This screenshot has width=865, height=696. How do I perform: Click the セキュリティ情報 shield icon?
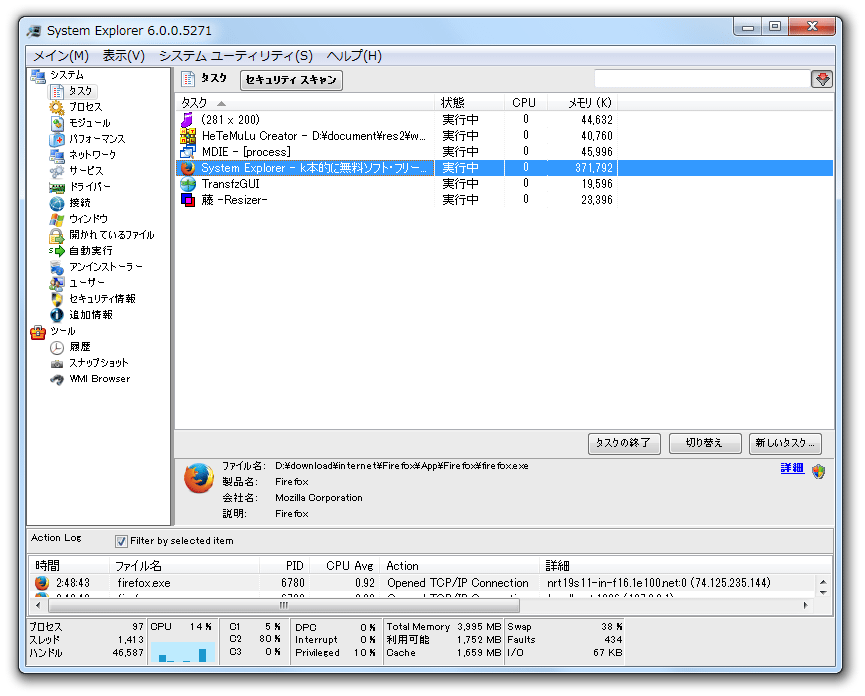(x=57, y=299)
